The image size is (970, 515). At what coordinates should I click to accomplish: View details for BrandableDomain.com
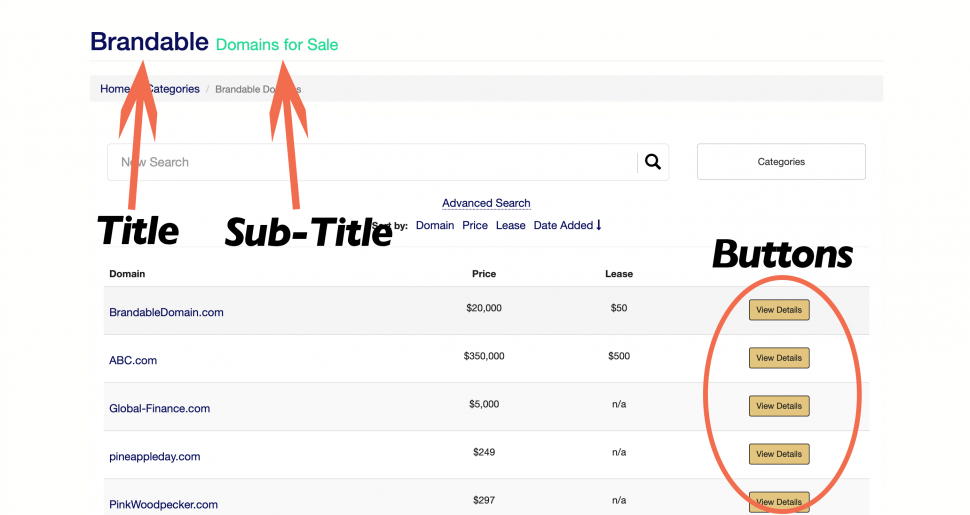click(x=779, y=310)
